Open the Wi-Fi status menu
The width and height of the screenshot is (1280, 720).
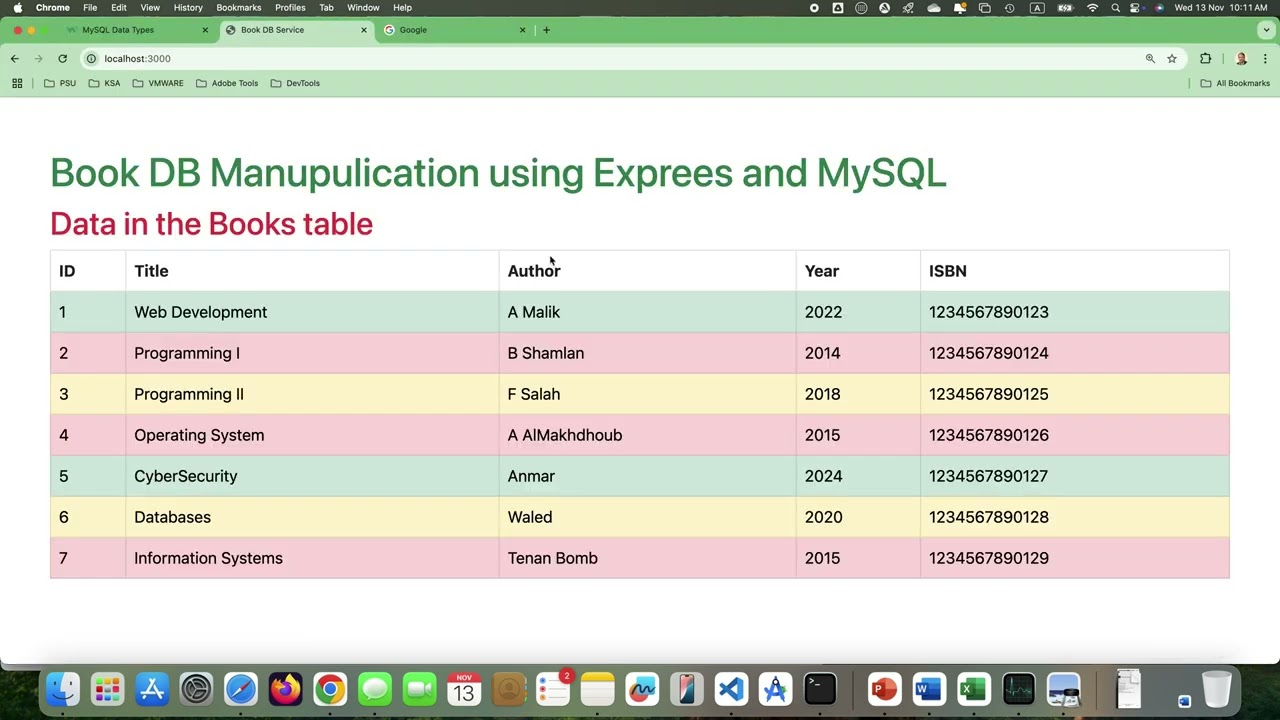[1092, 7]
